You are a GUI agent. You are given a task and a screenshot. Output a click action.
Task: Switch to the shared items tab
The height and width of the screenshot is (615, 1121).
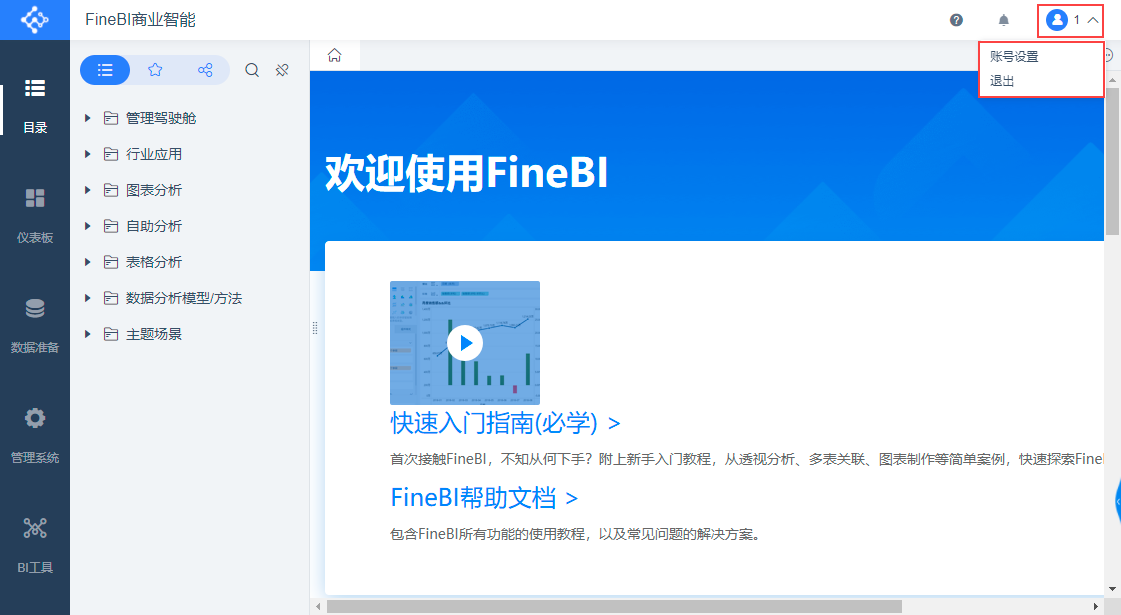[205, 70]
